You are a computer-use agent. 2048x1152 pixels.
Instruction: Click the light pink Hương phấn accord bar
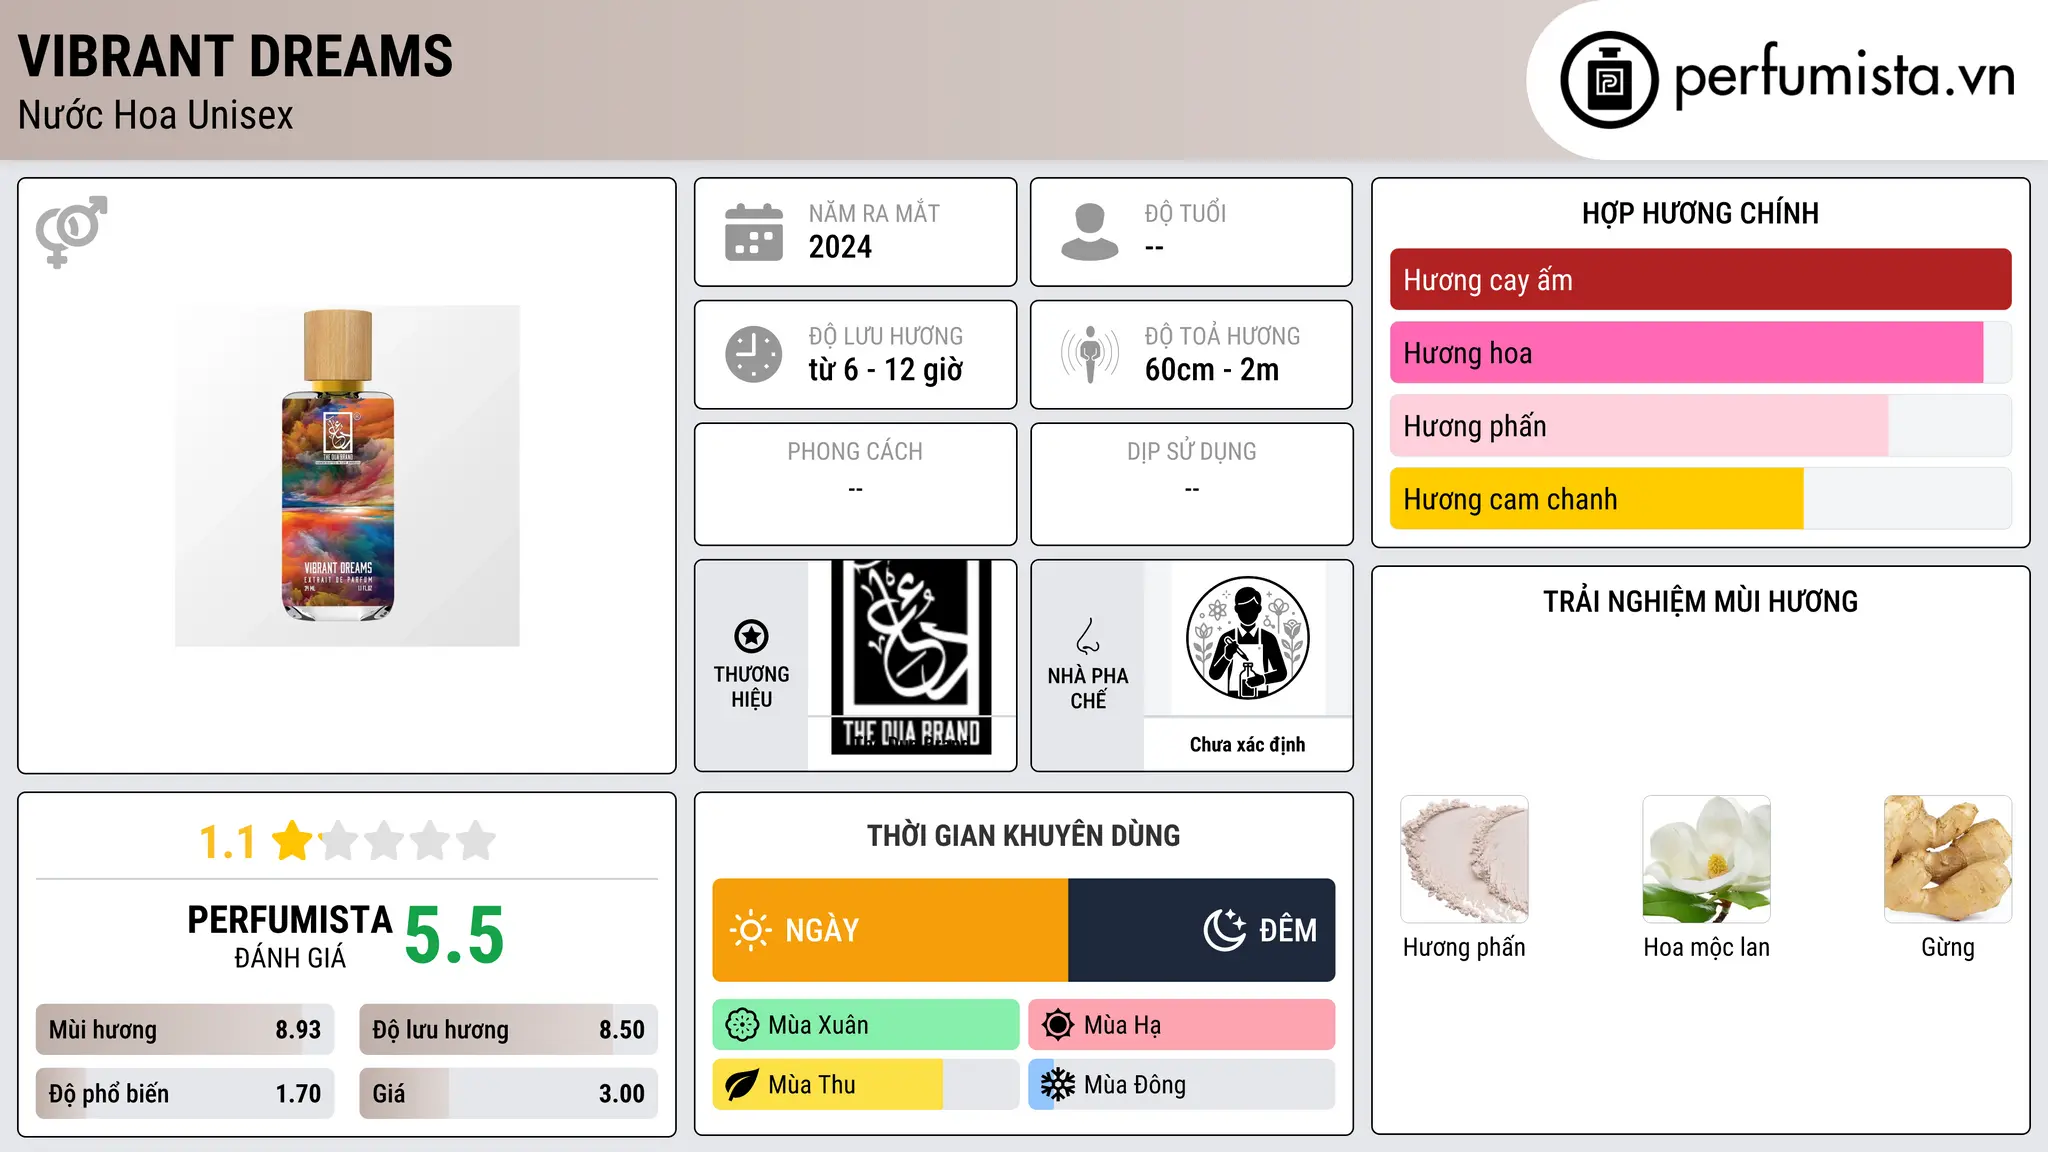1700,426
